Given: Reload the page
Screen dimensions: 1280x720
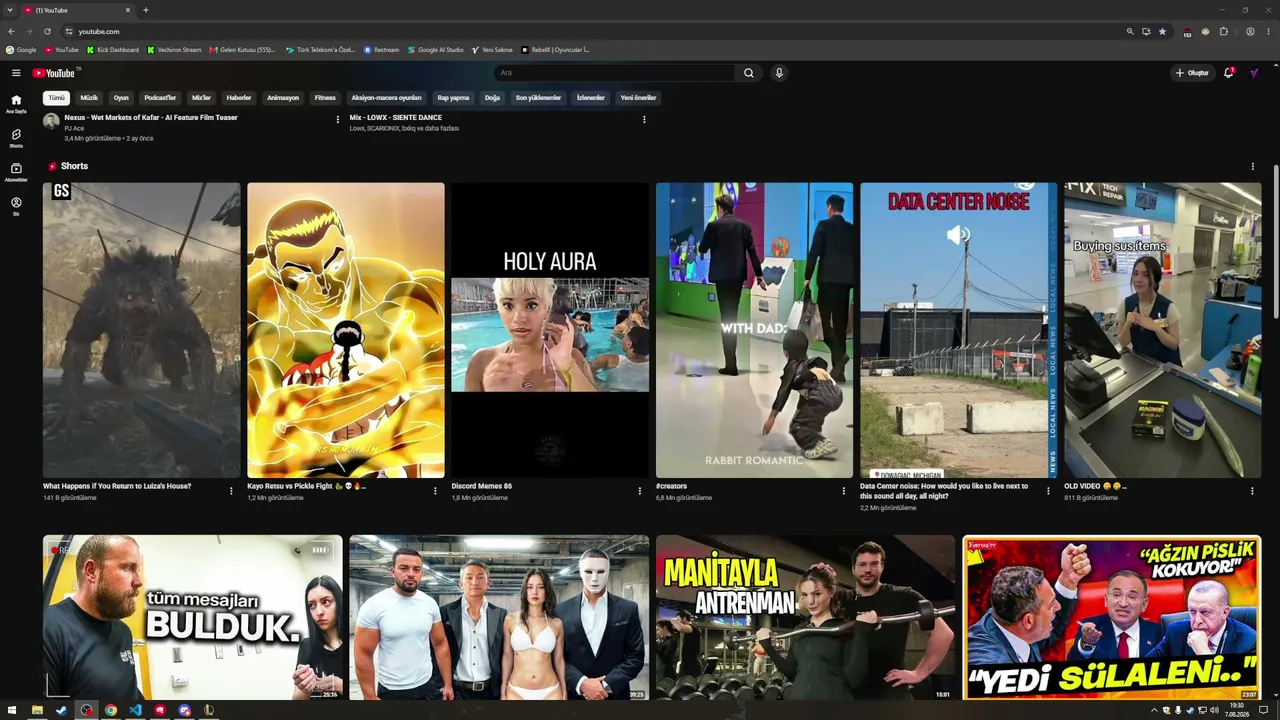Looking at the screenshot, I should point(47,31).
